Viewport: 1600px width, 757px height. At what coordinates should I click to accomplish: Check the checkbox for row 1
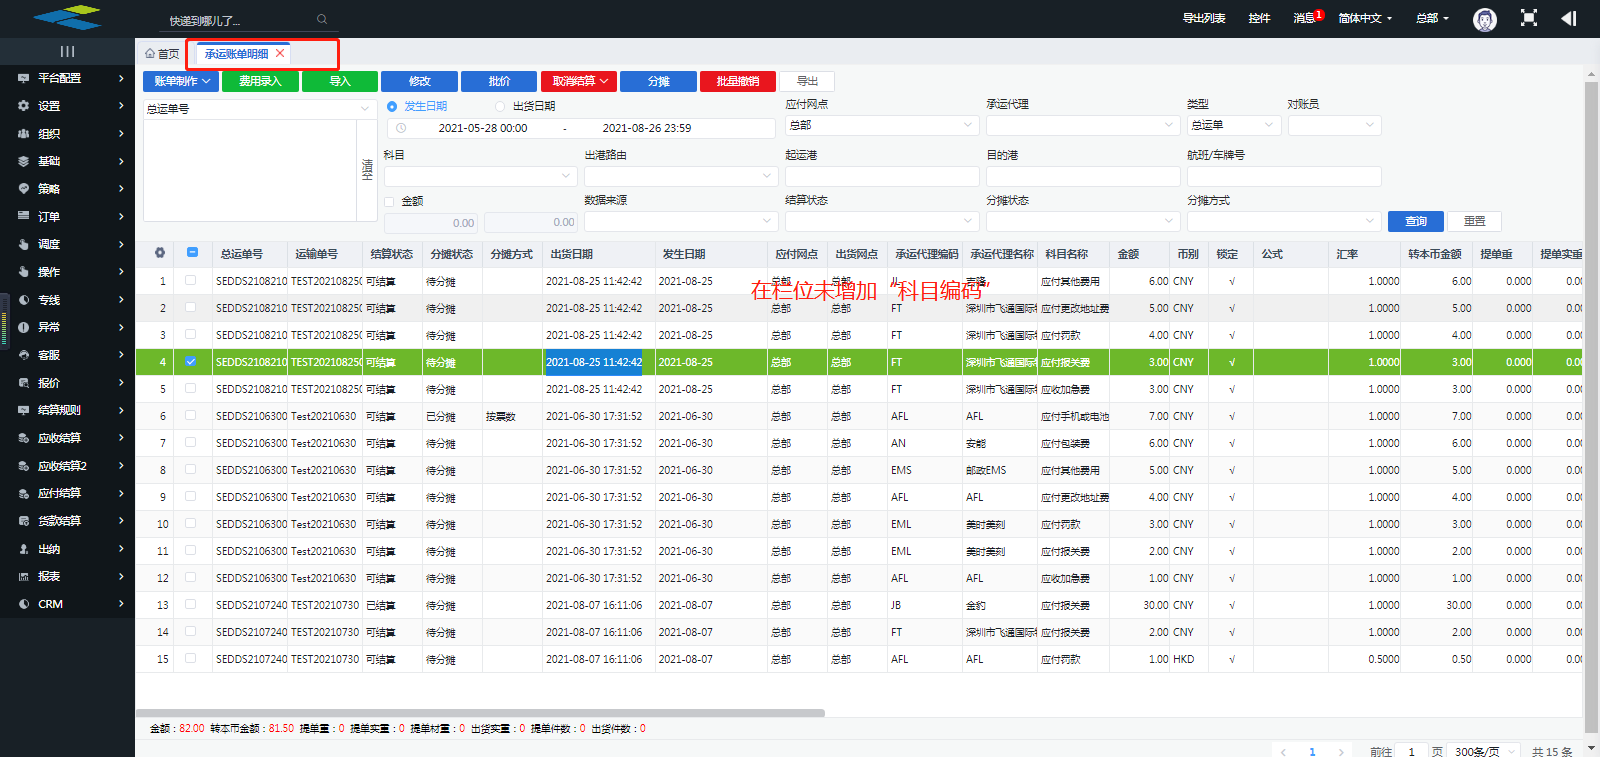pyautogui.click(x=190, y=281)
